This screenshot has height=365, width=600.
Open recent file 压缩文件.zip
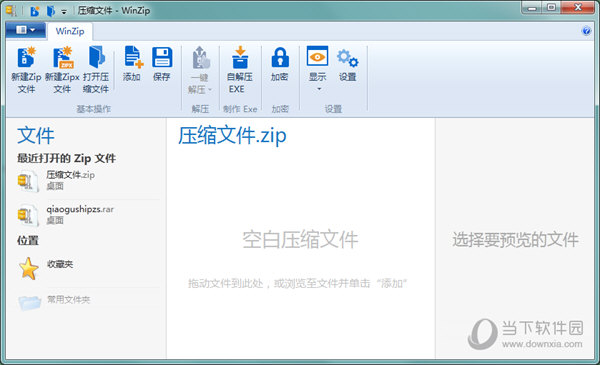(88, 180)
